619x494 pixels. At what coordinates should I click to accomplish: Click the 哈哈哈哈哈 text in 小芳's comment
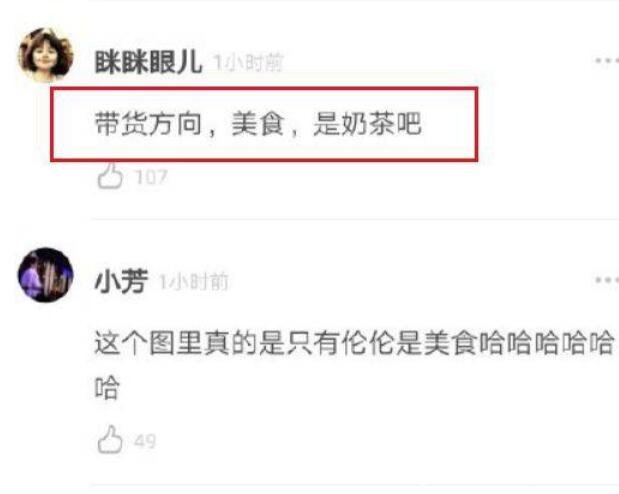click(x=547, y=343)
